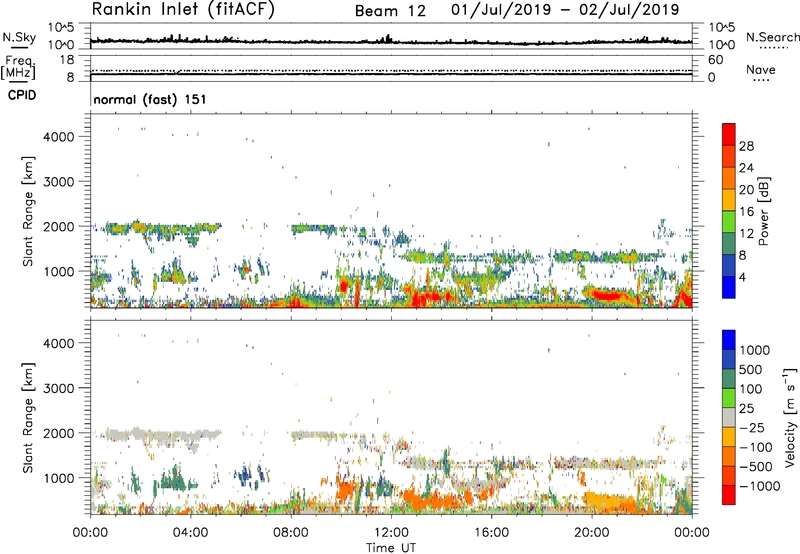The image size is (800, 554).
Task: Click the sky noise trace panel
Action: [391, 36]
